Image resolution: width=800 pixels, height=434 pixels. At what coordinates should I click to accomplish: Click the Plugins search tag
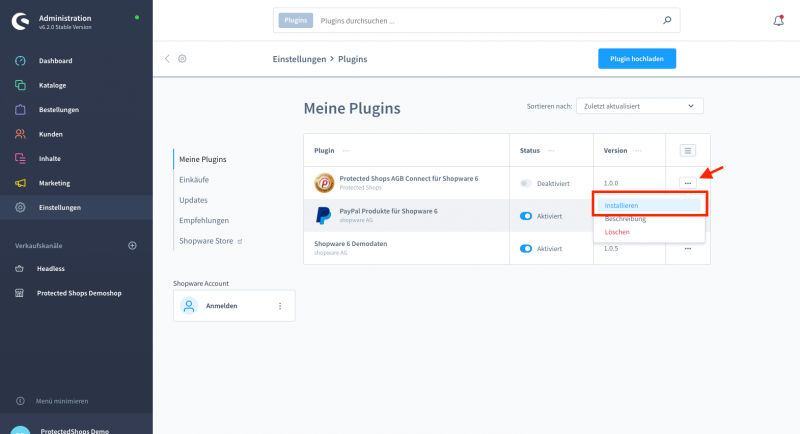[x=295, y=20]
